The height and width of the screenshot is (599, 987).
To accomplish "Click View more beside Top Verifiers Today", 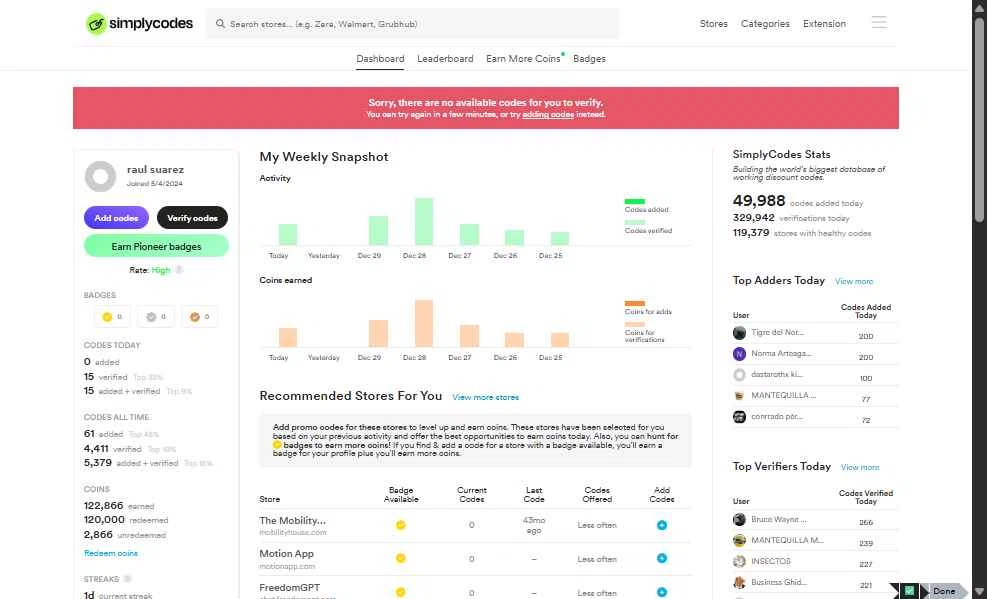I will (x=860, y=467).
